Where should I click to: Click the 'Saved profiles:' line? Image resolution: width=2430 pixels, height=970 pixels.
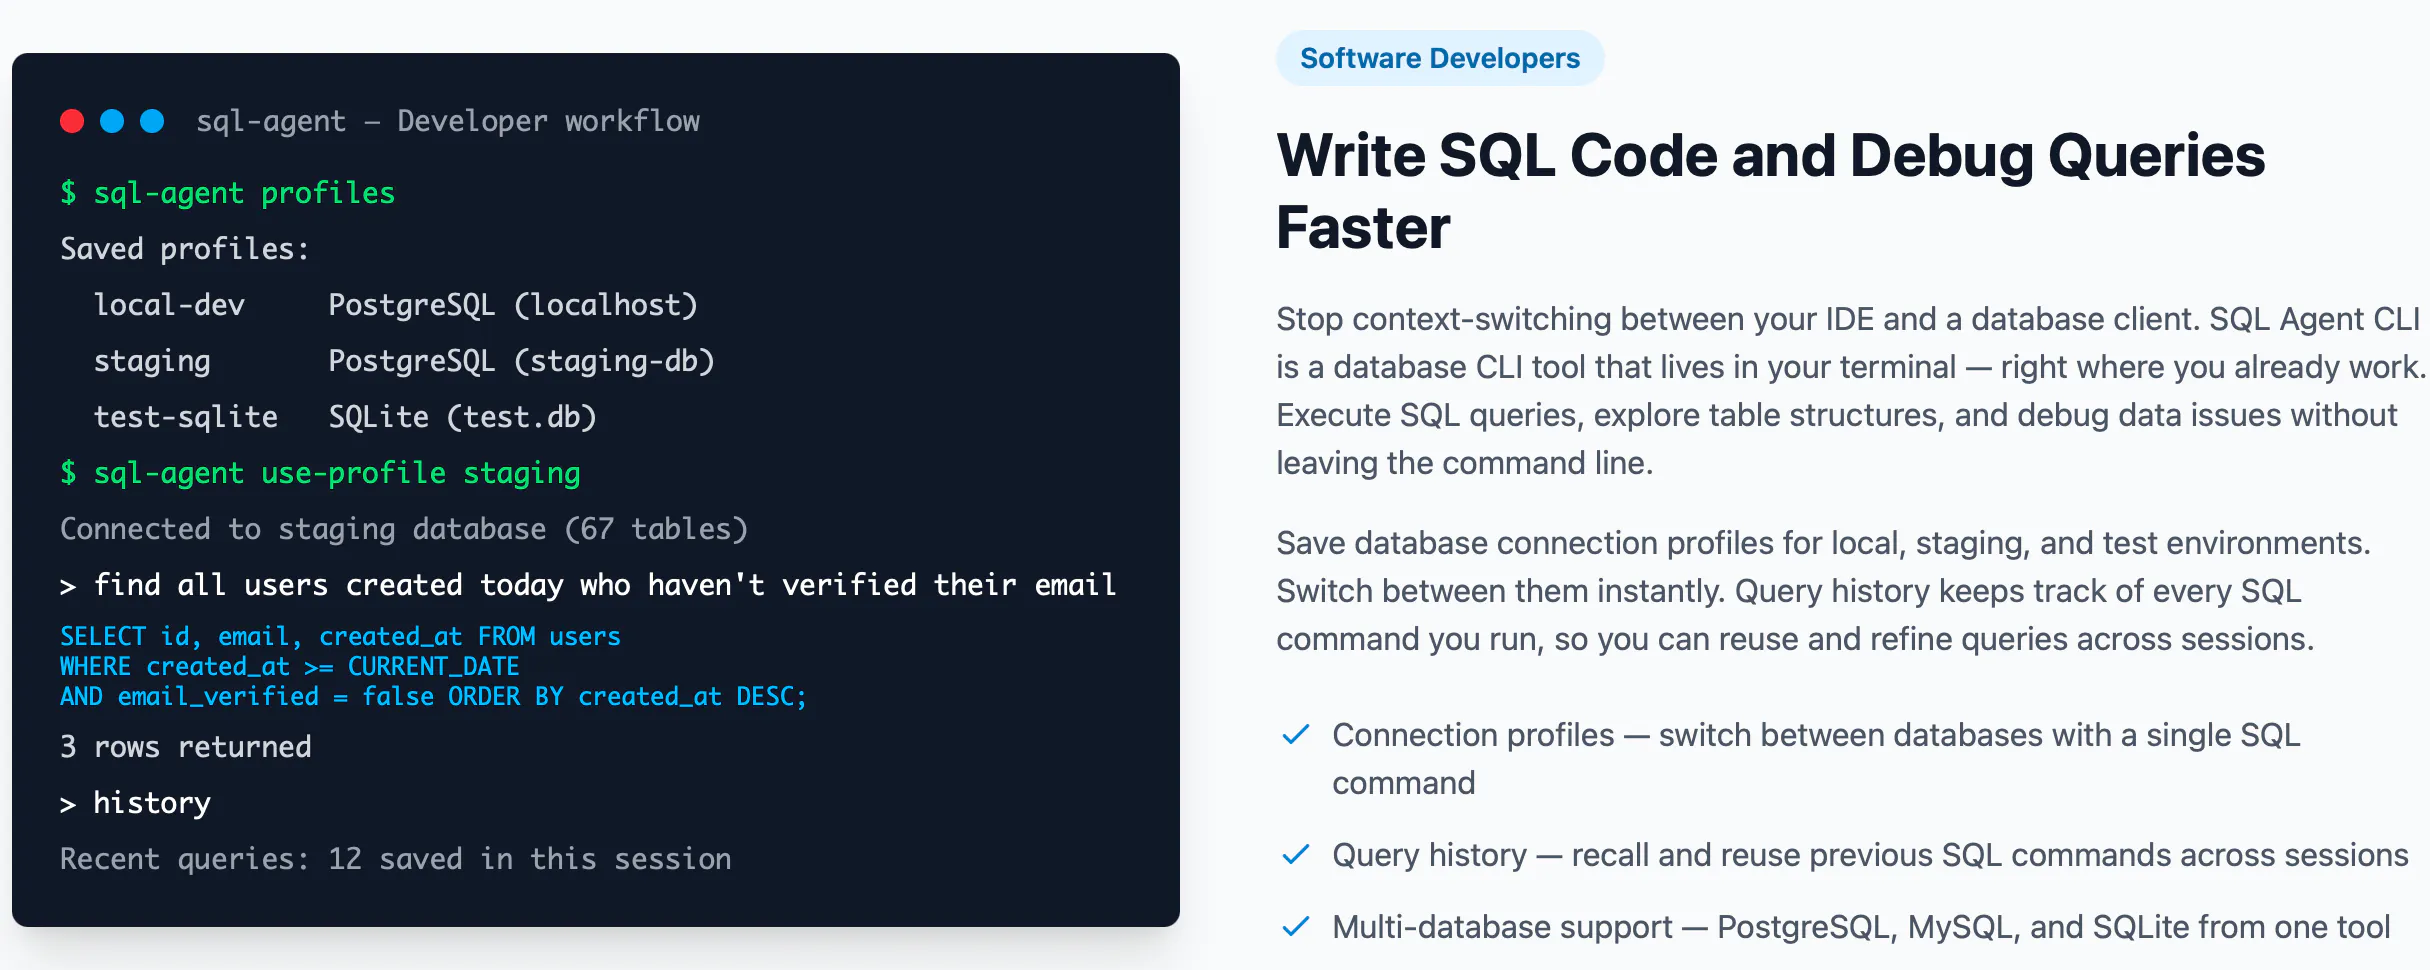pos(185,249)
